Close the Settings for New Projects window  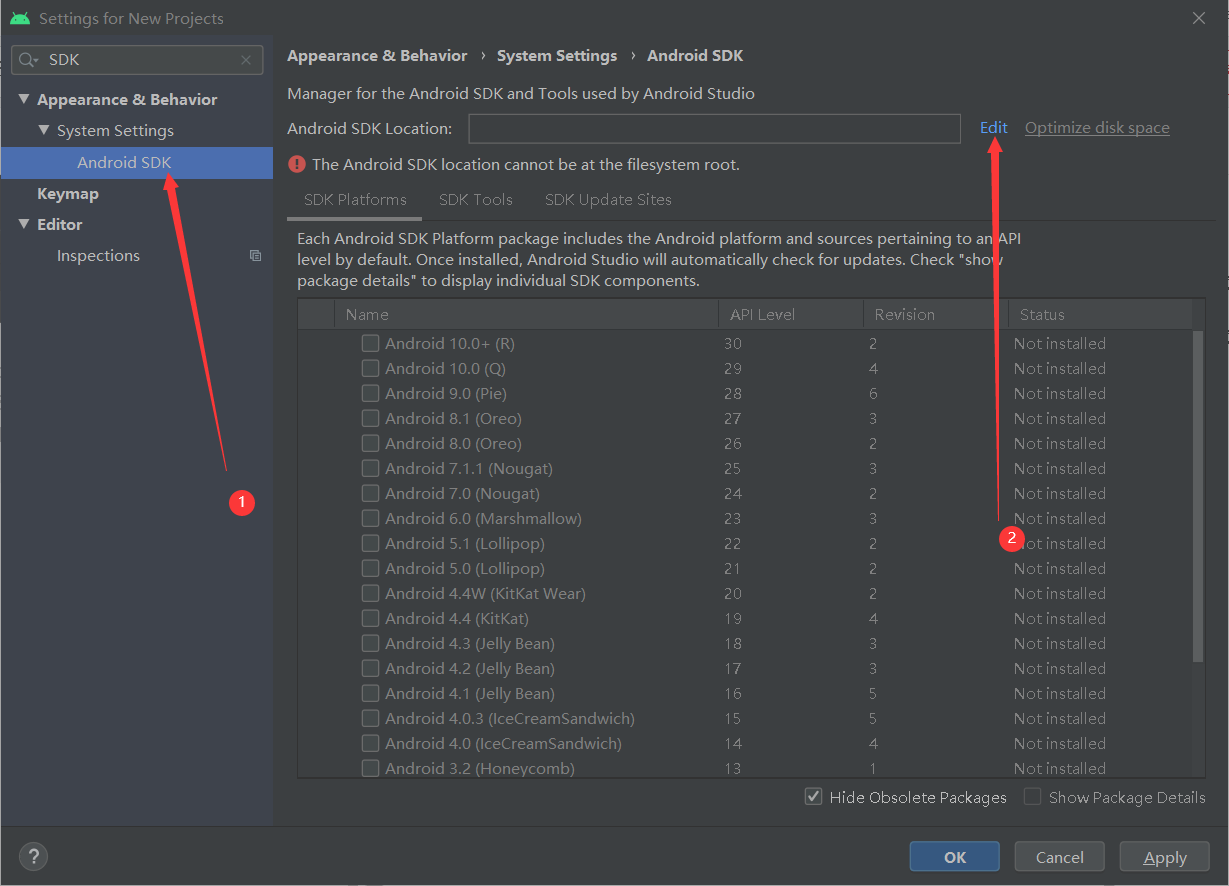pos(1200,18)
